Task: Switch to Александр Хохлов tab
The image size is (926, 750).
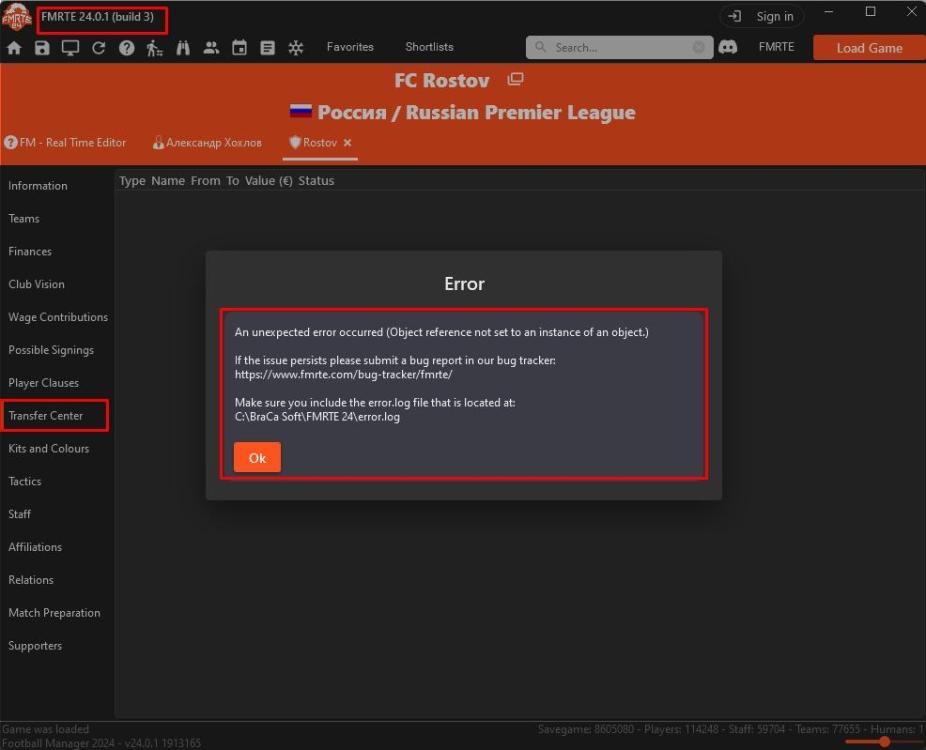Action: [207, 142]
